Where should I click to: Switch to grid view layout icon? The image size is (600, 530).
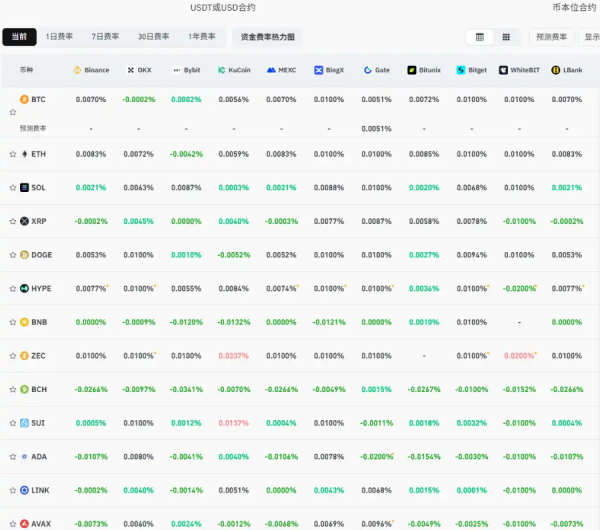click(x=506, y=37)
